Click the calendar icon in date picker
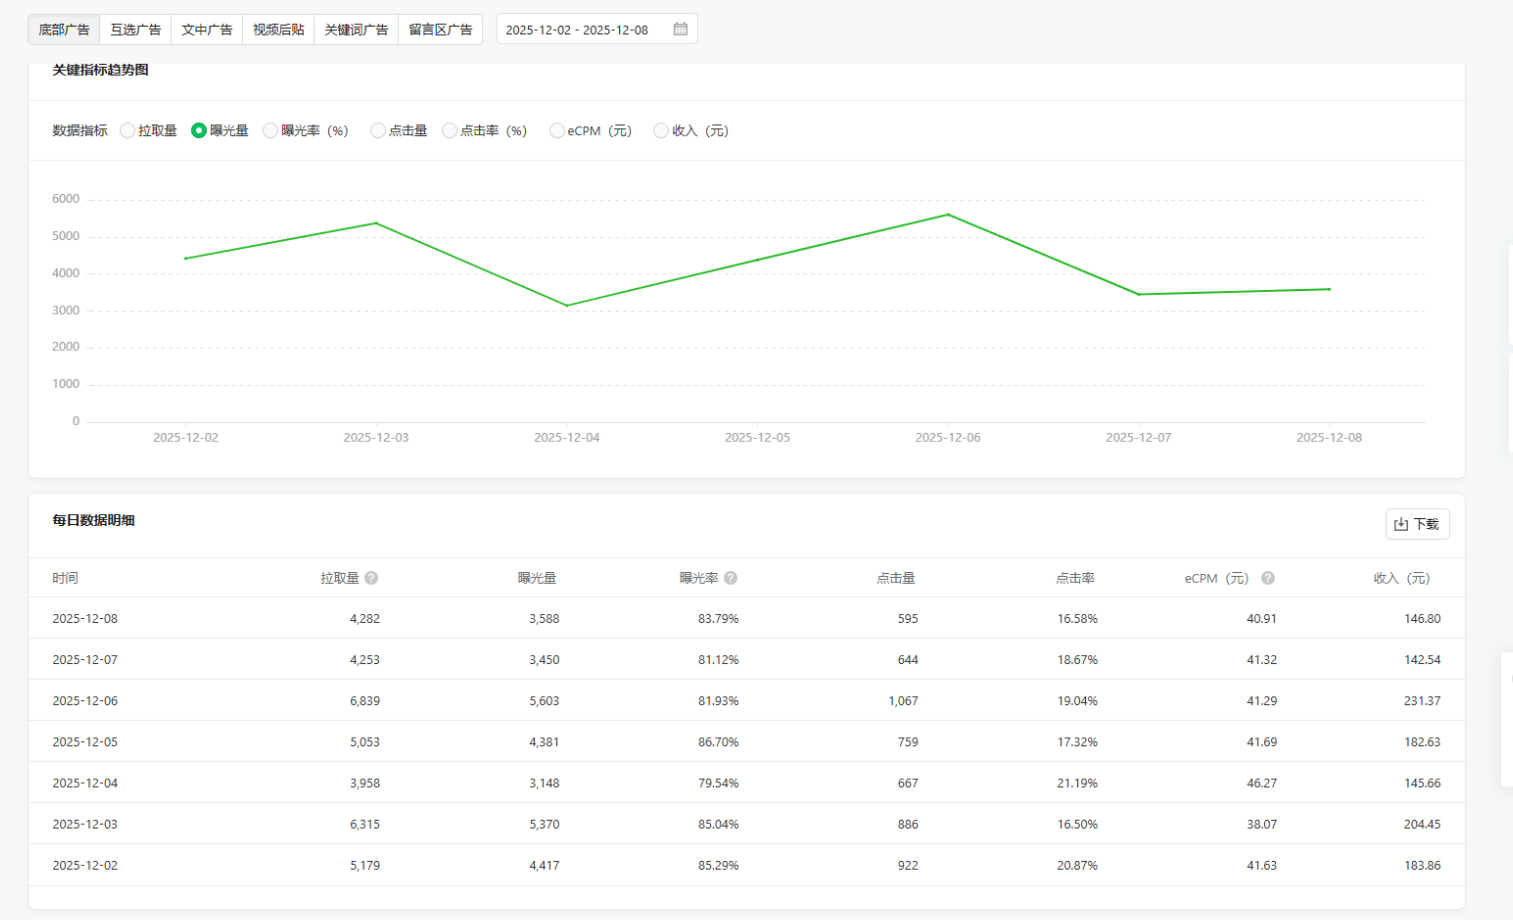 coord(680,29)
